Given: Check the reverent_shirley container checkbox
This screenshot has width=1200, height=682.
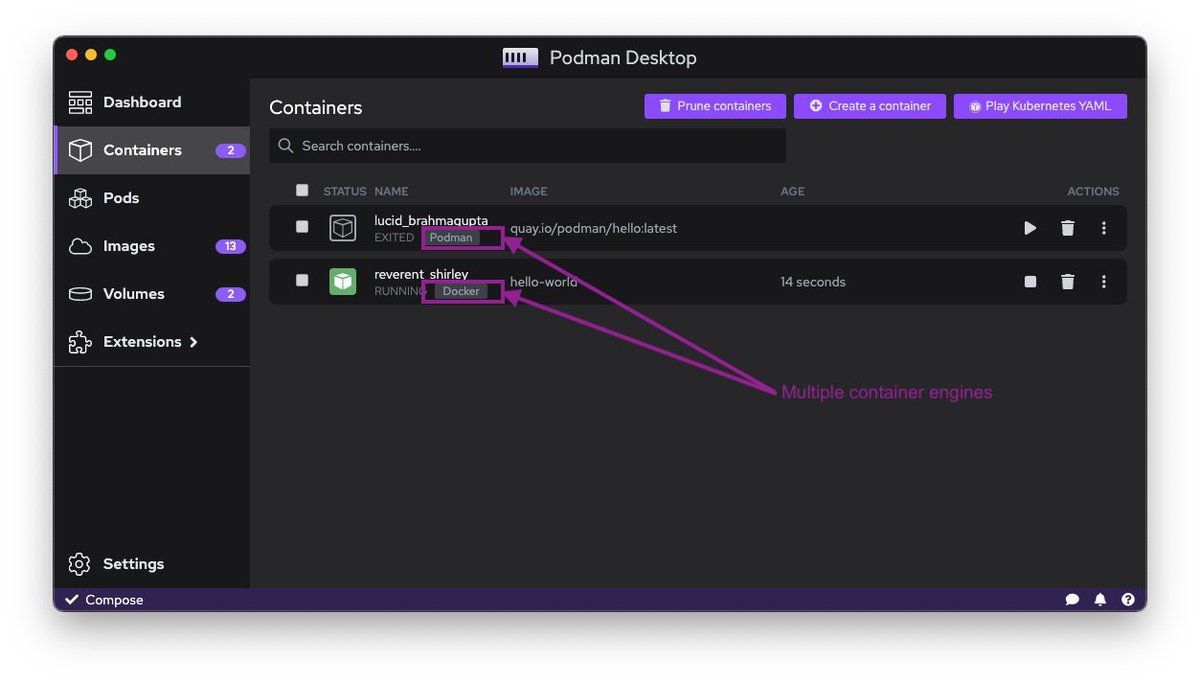Looking at the screenshot, I should coord(302,280).
